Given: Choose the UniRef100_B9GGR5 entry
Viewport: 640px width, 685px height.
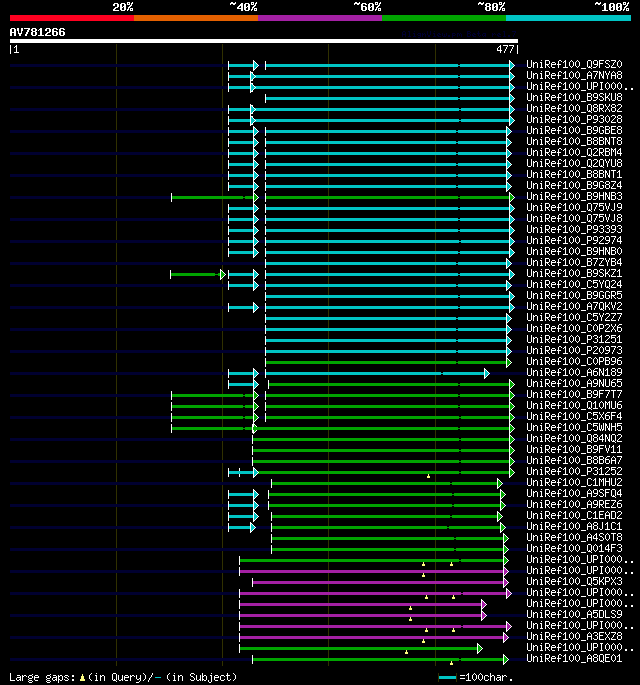Looking at the screenshot, I should pos(574,295).
